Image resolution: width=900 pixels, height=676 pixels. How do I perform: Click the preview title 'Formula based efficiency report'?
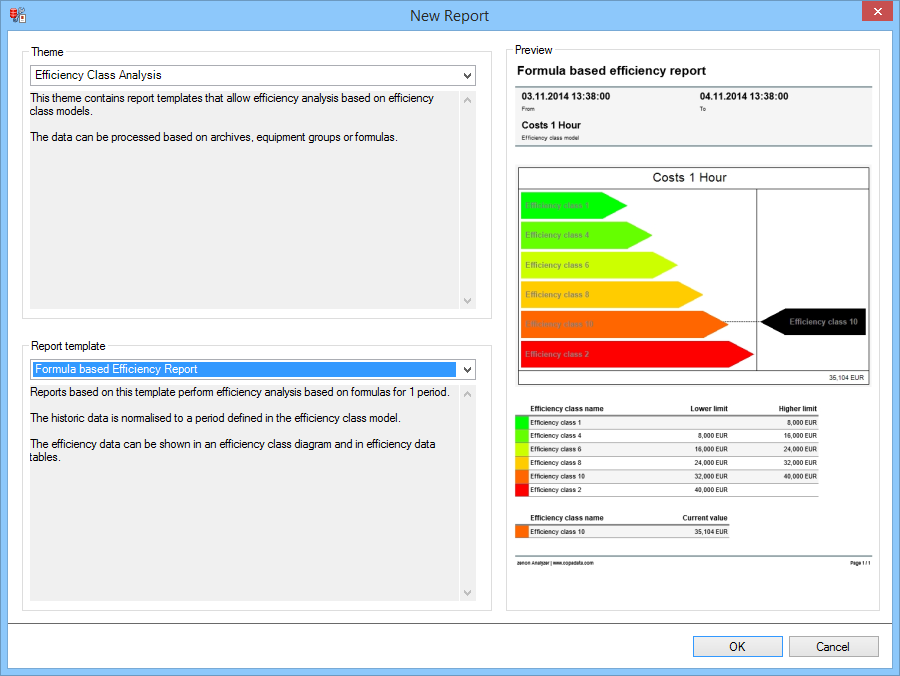pos(611,71)
